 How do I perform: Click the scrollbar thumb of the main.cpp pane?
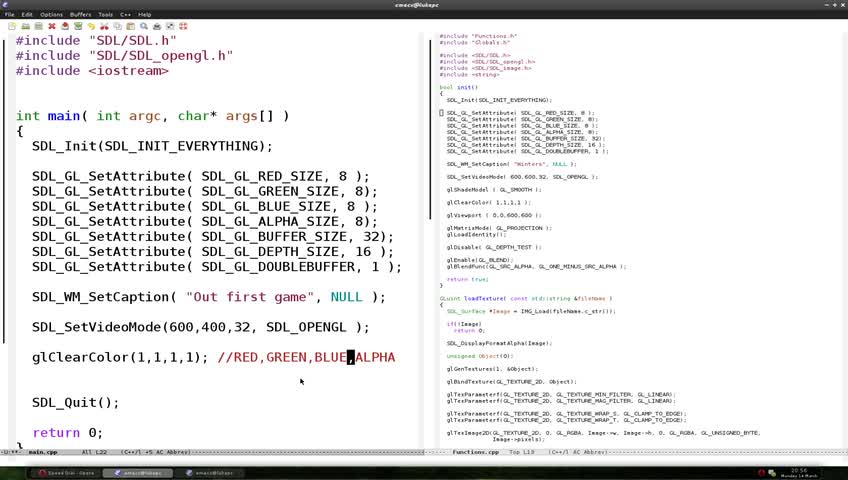[x=4, y=190]
